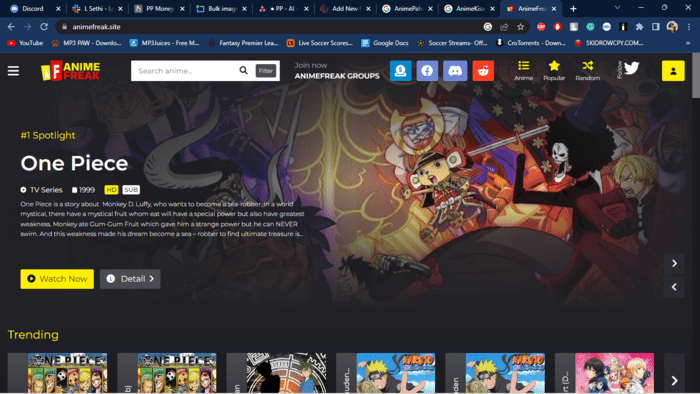Open the Anime list menu
This screenshot has height=394, width=700.
click(x=524, y=71)
